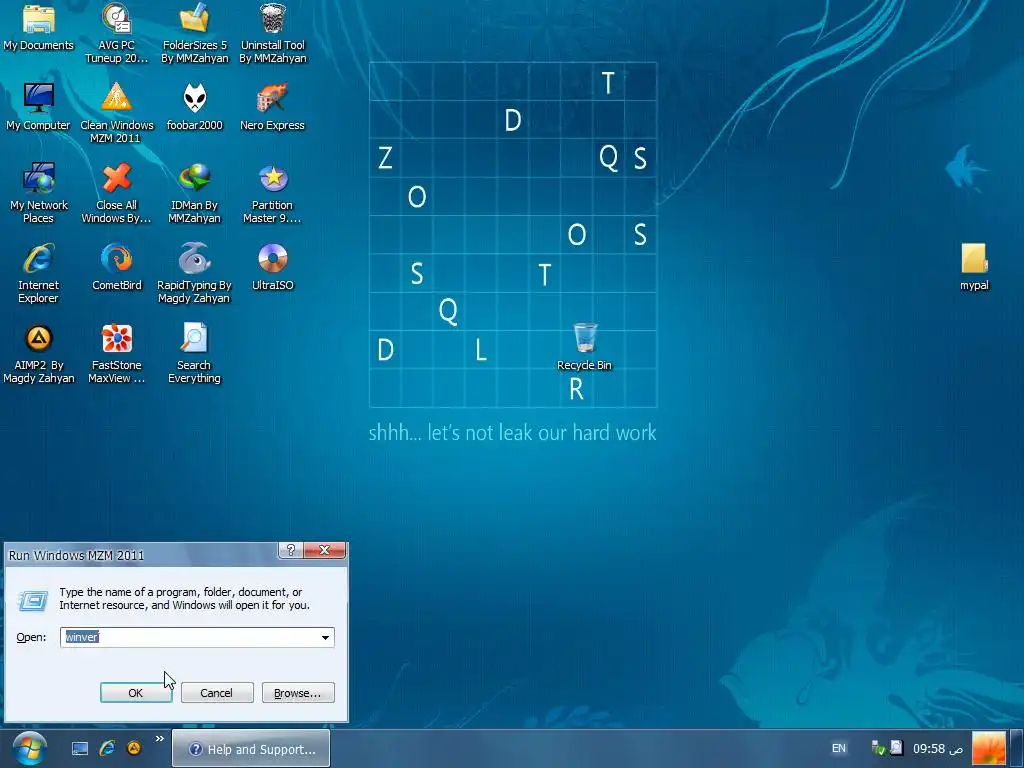Click the Uninstall Tool desktop icon
The width and height of the screenshot is (1024, 768).
(272, 33)
